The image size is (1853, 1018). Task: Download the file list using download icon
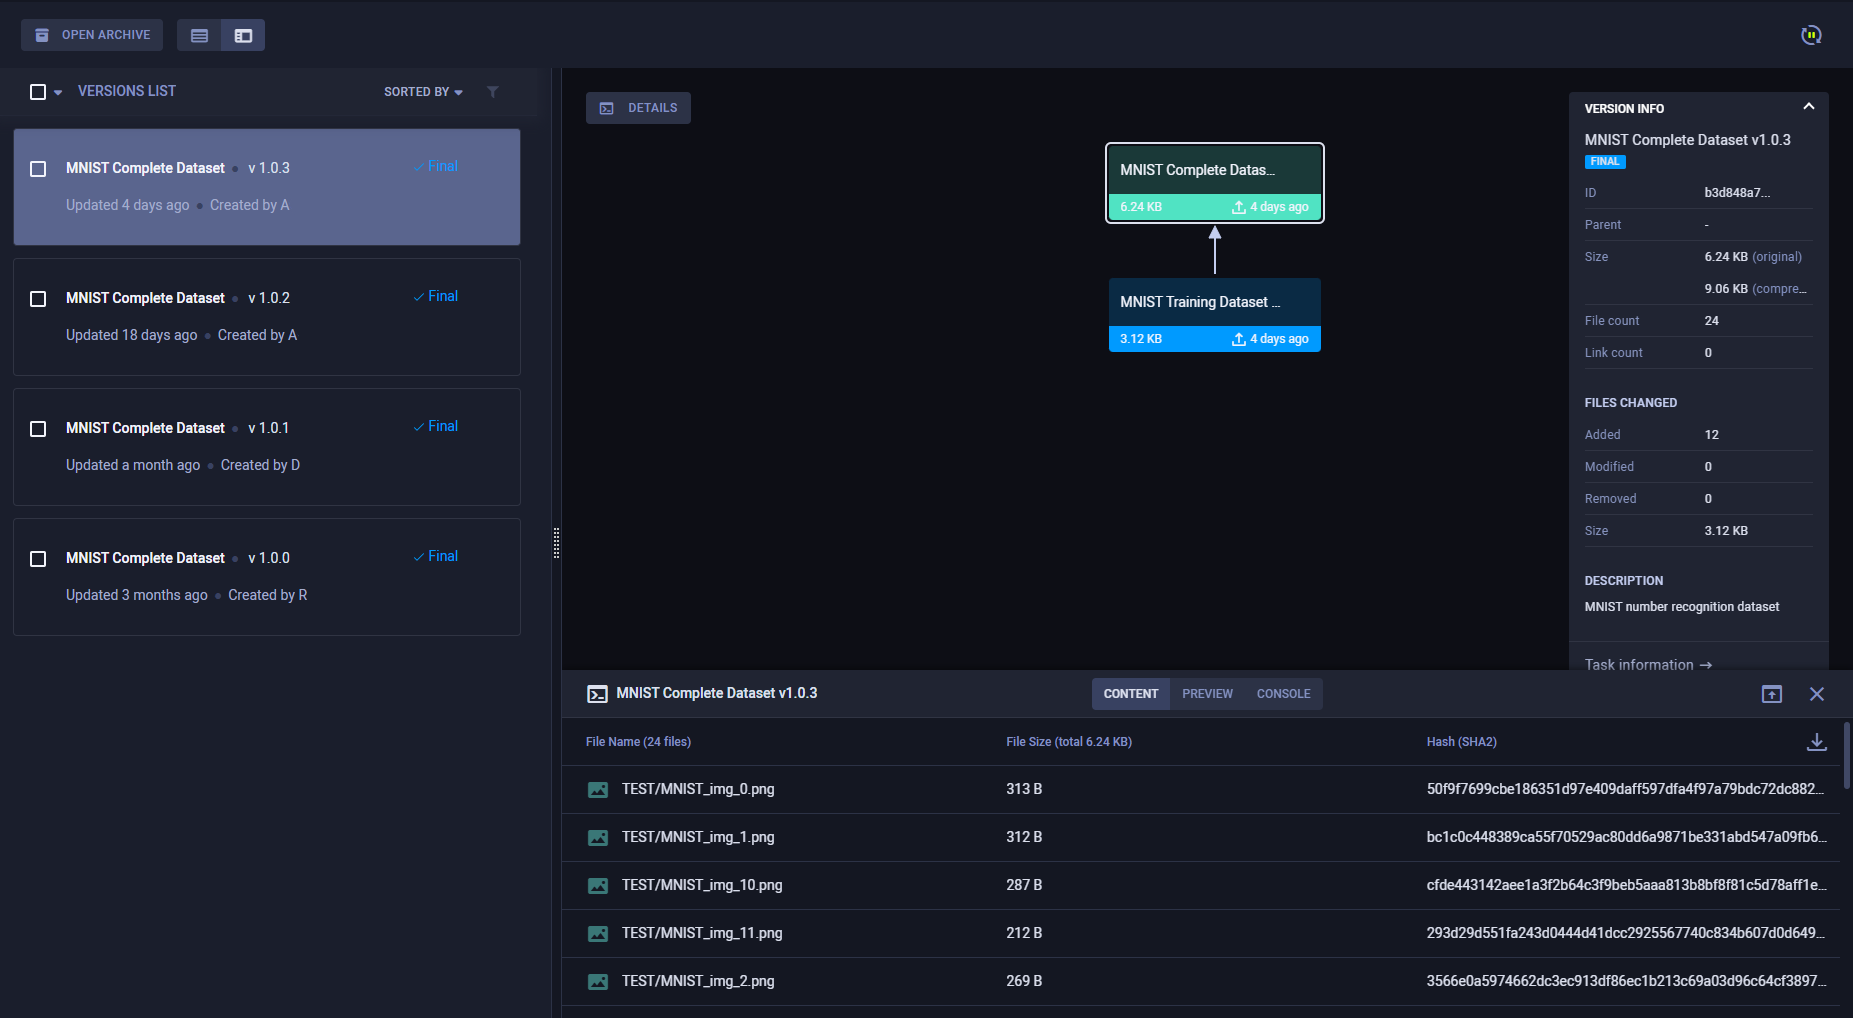1816,742
